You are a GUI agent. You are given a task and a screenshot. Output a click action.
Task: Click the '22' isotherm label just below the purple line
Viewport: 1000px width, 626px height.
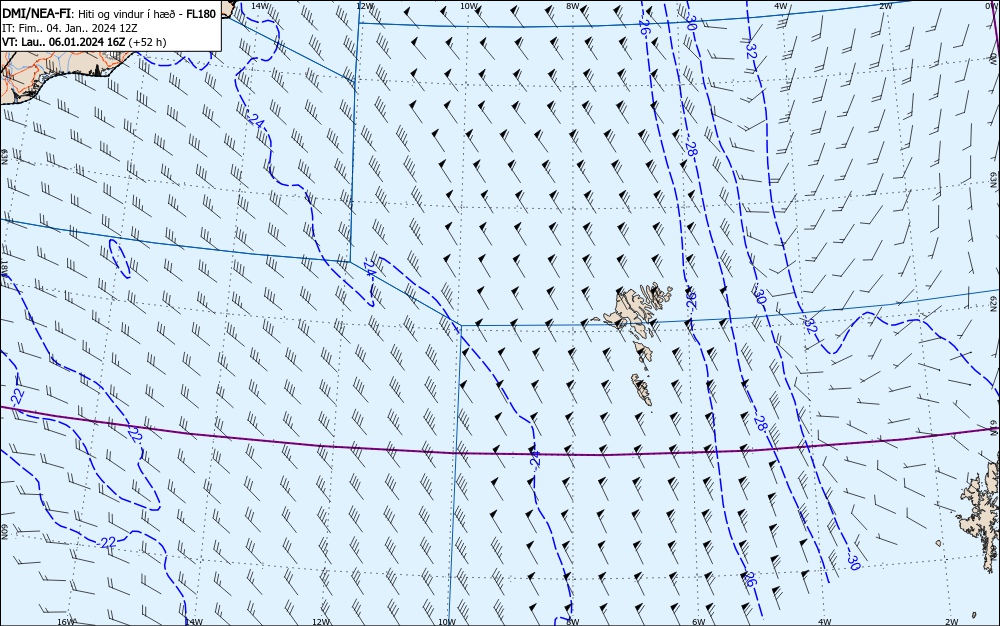133,435
